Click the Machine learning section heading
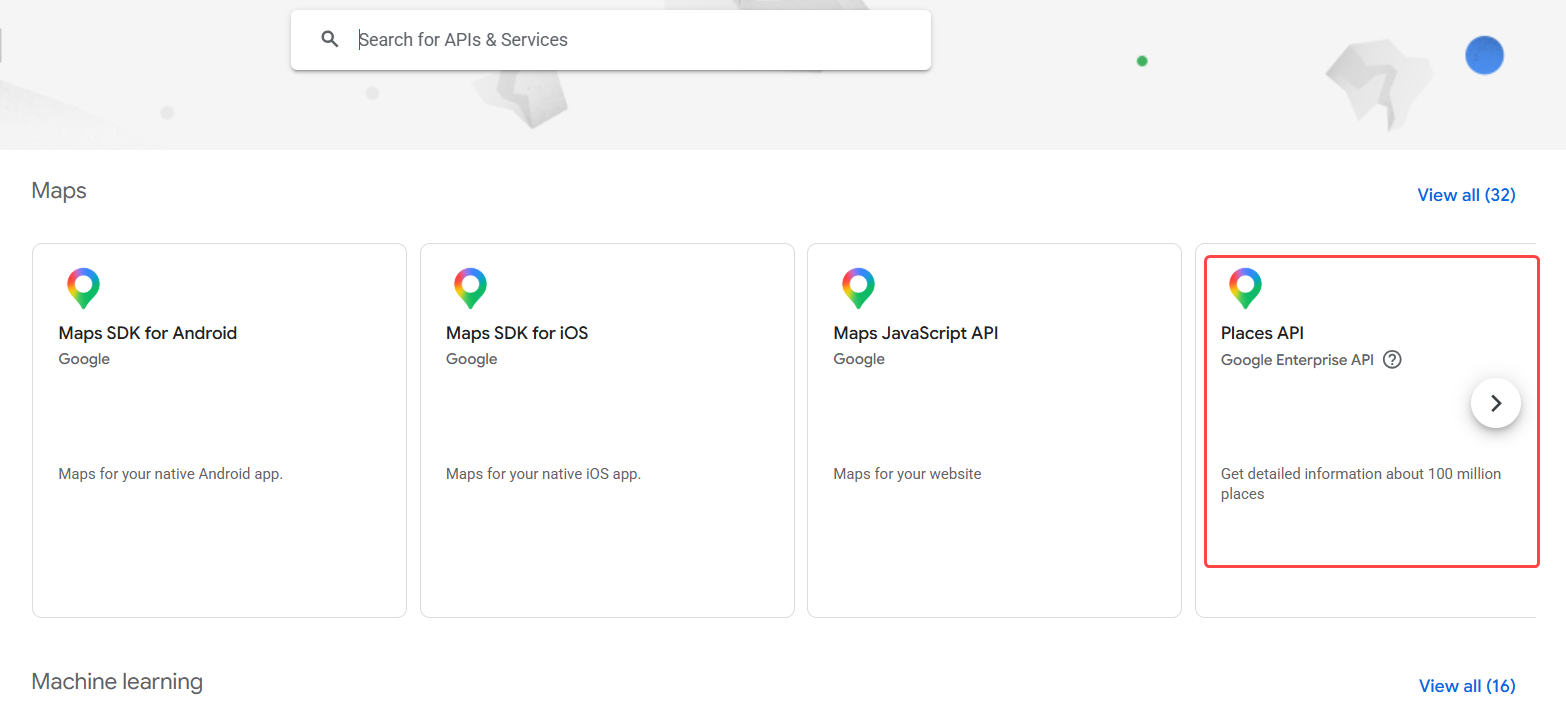 click(117, 682)
